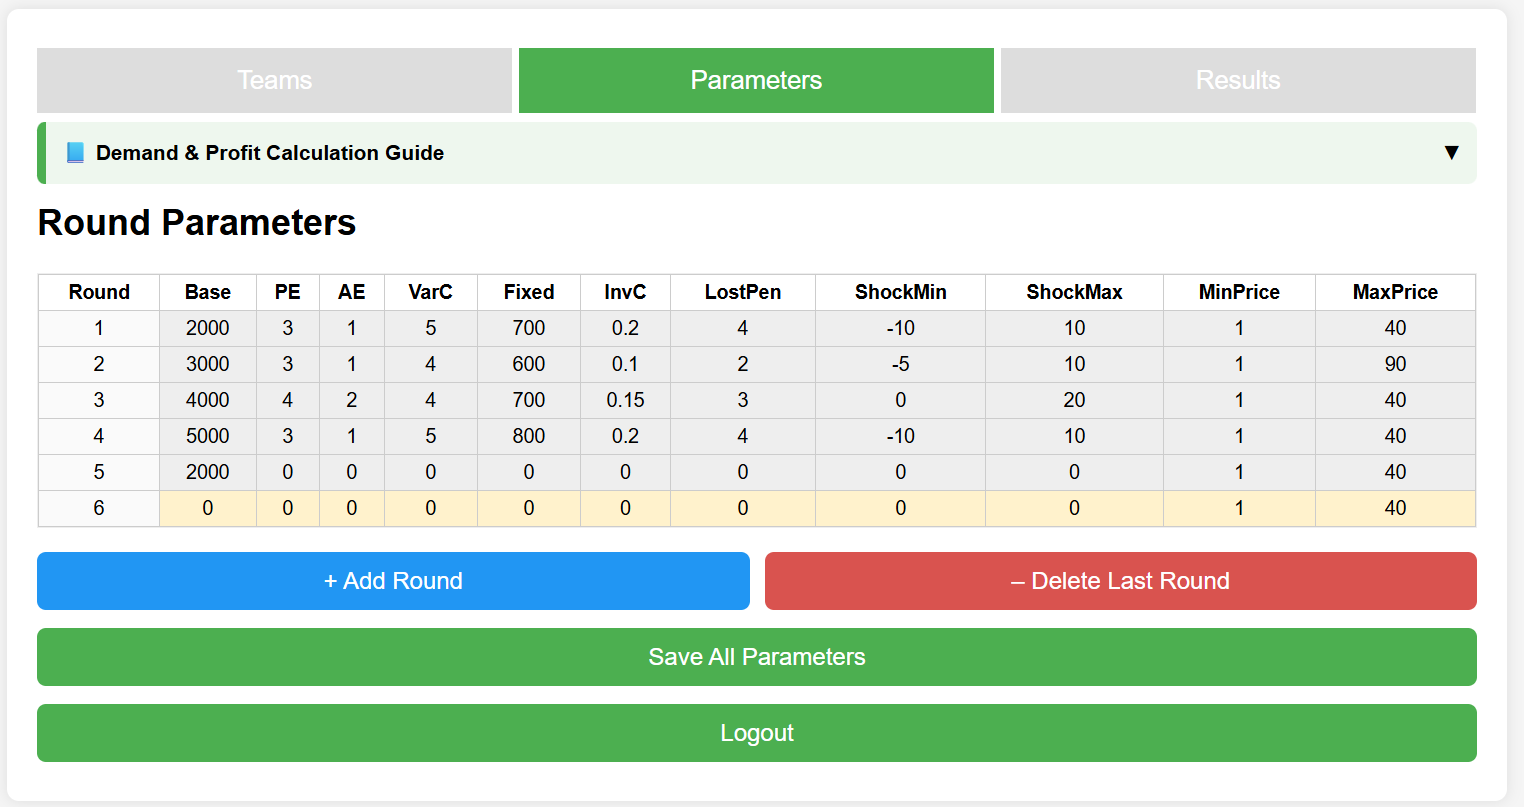Screen dimensions: 1524x807
Task: Save all parameters
Action: coord(756,657)
